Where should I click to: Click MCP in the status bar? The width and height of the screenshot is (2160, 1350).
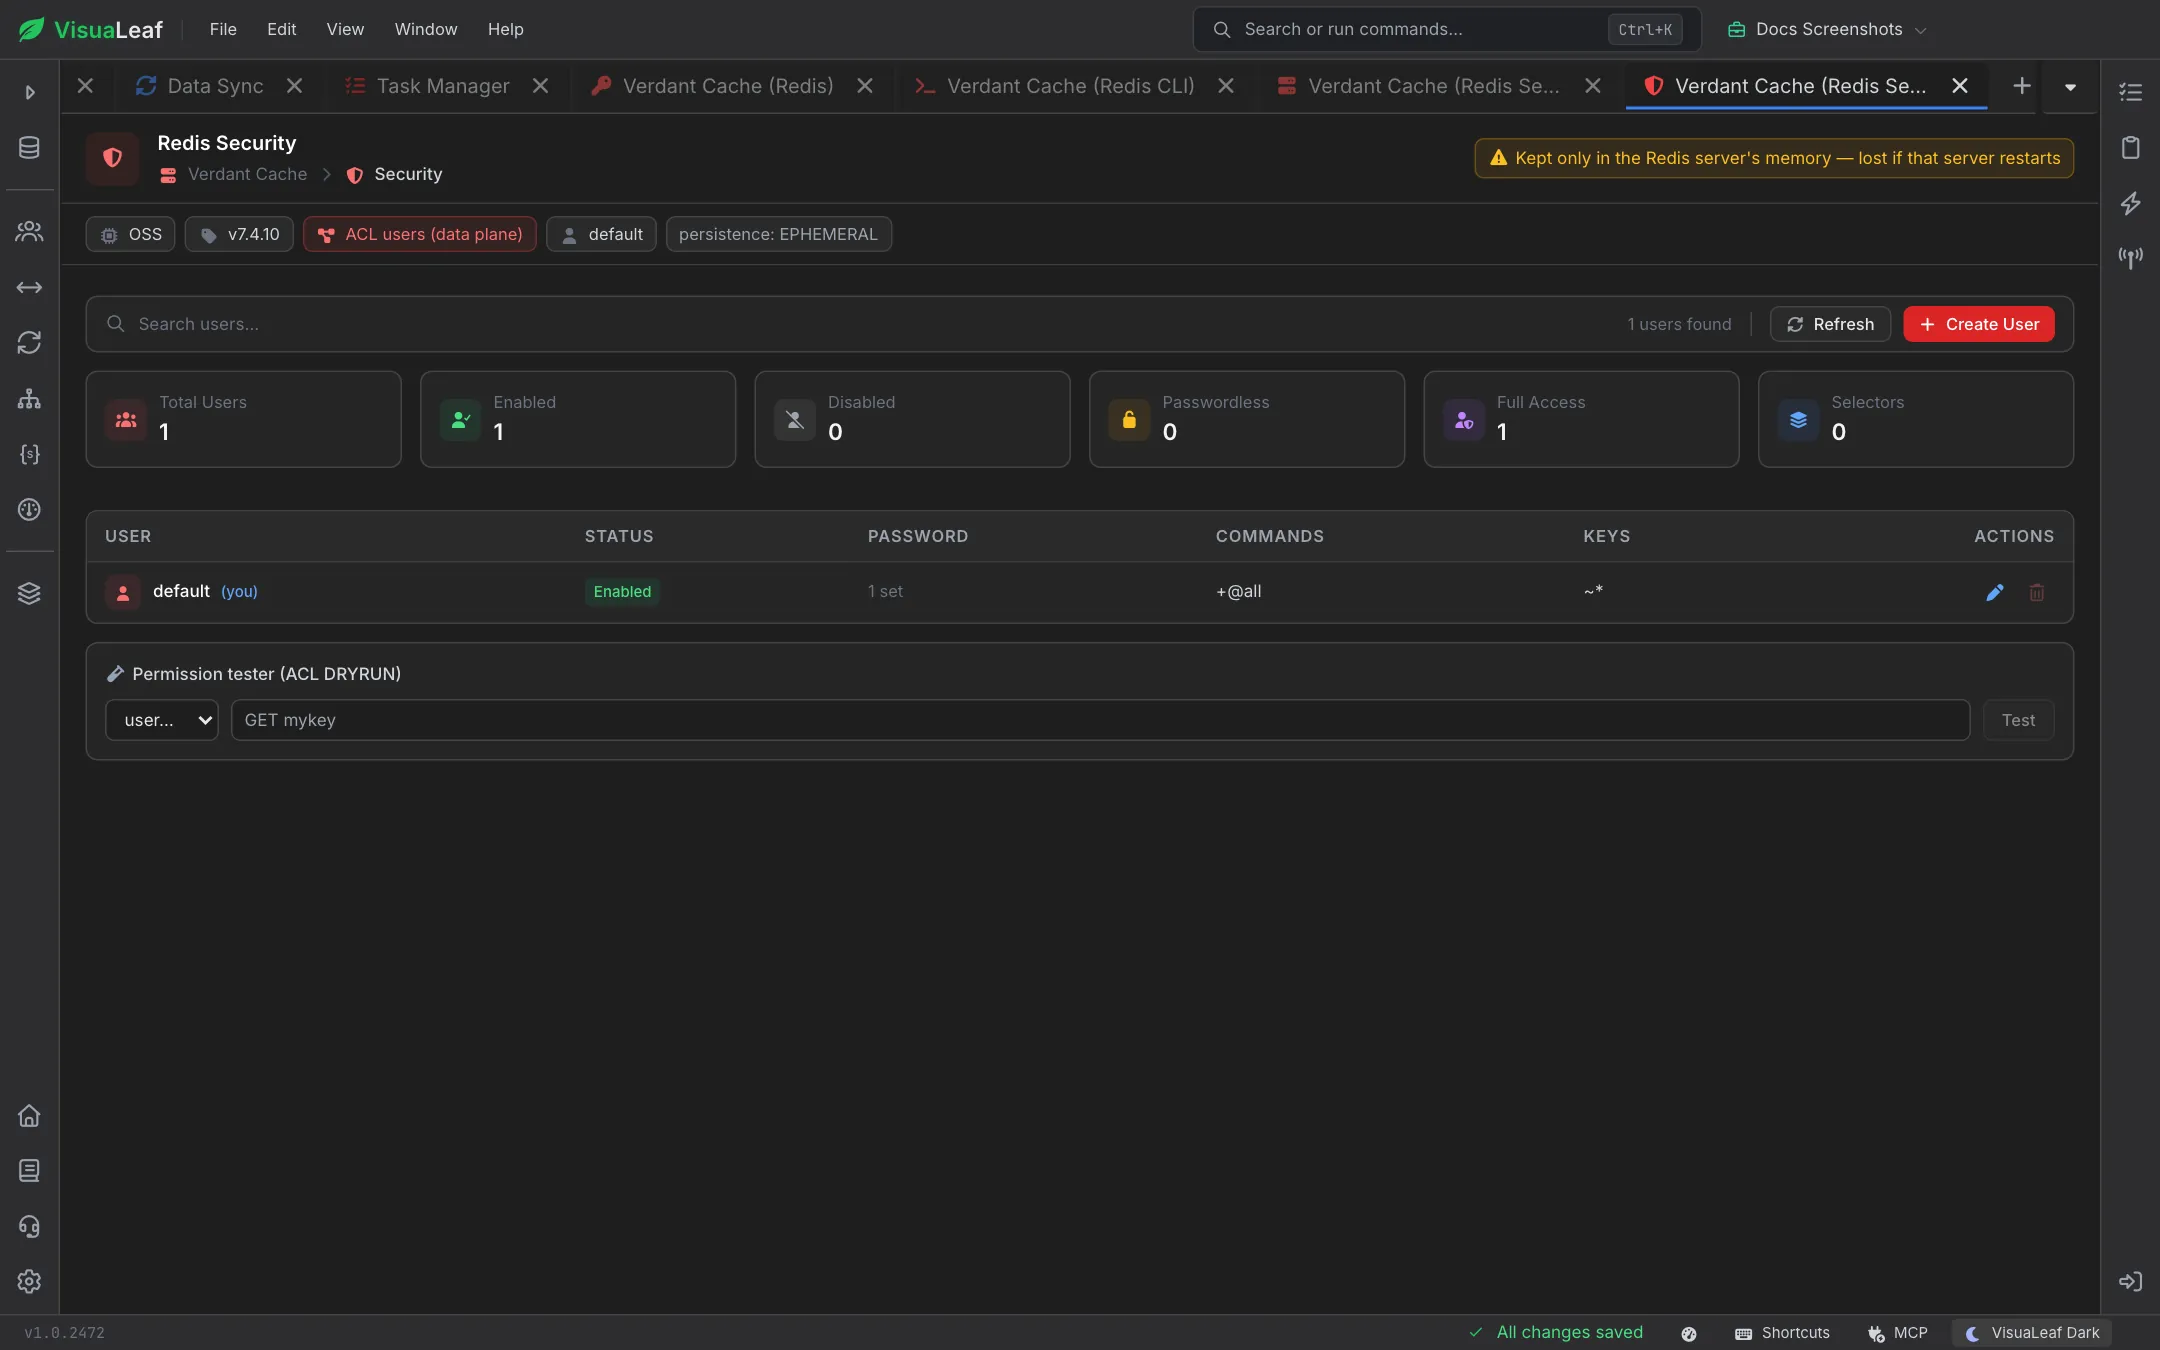pyautogui.click(x=1897, y=1333)
